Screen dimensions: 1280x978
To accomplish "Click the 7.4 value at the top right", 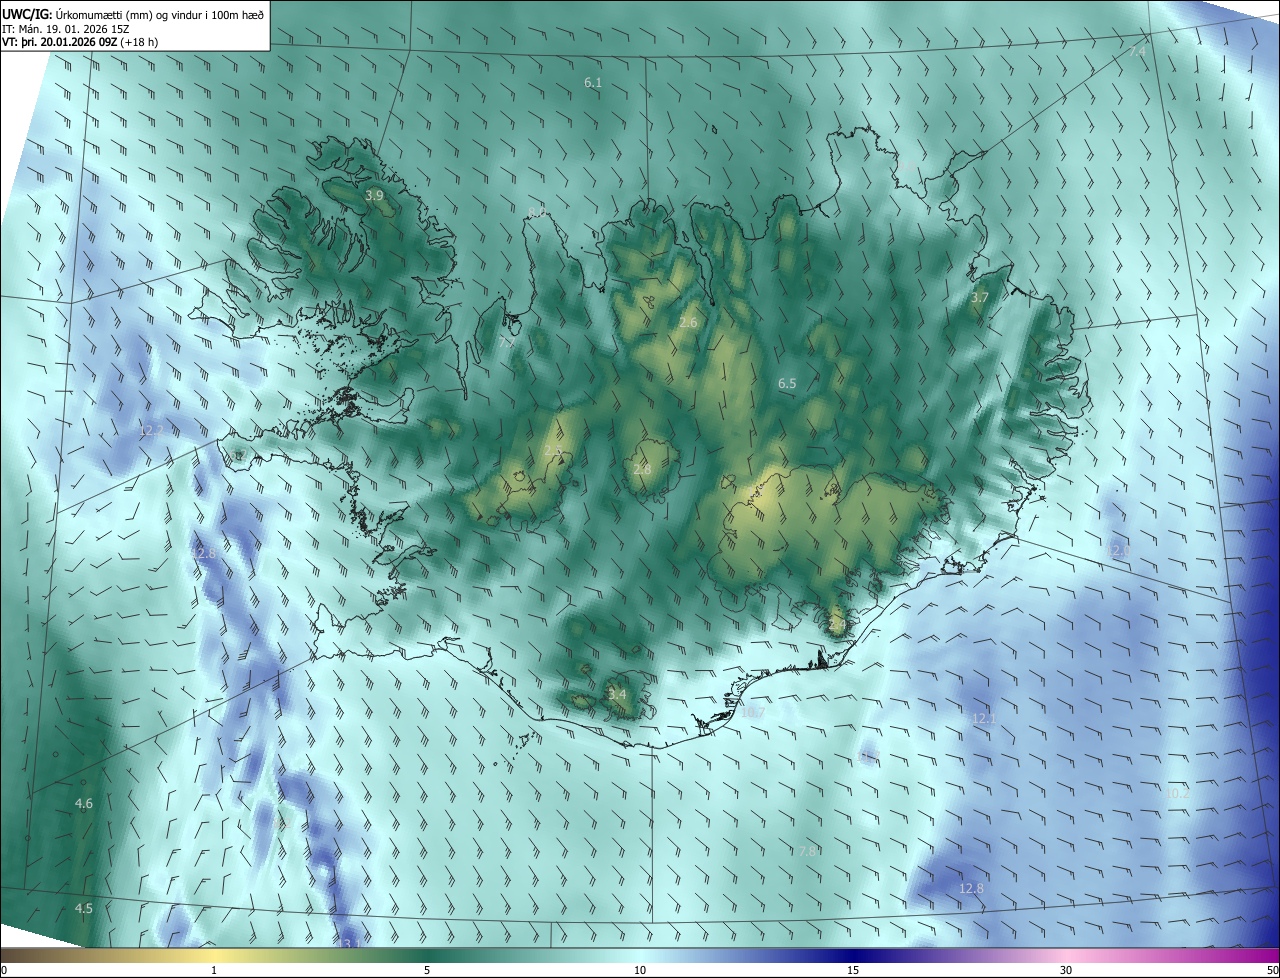I will pyautogui.click(x=1138, y=51).
